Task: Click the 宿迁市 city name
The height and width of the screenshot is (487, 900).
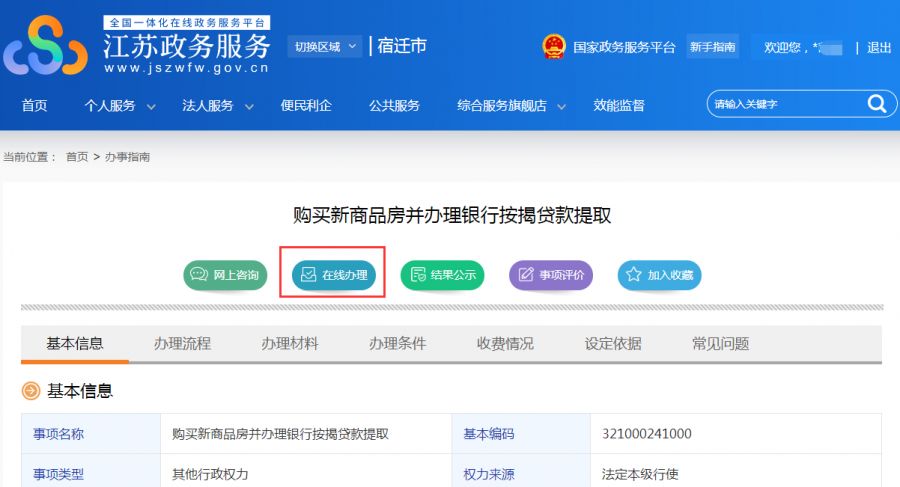Action: pyautogui.click(x=402, y=46)
